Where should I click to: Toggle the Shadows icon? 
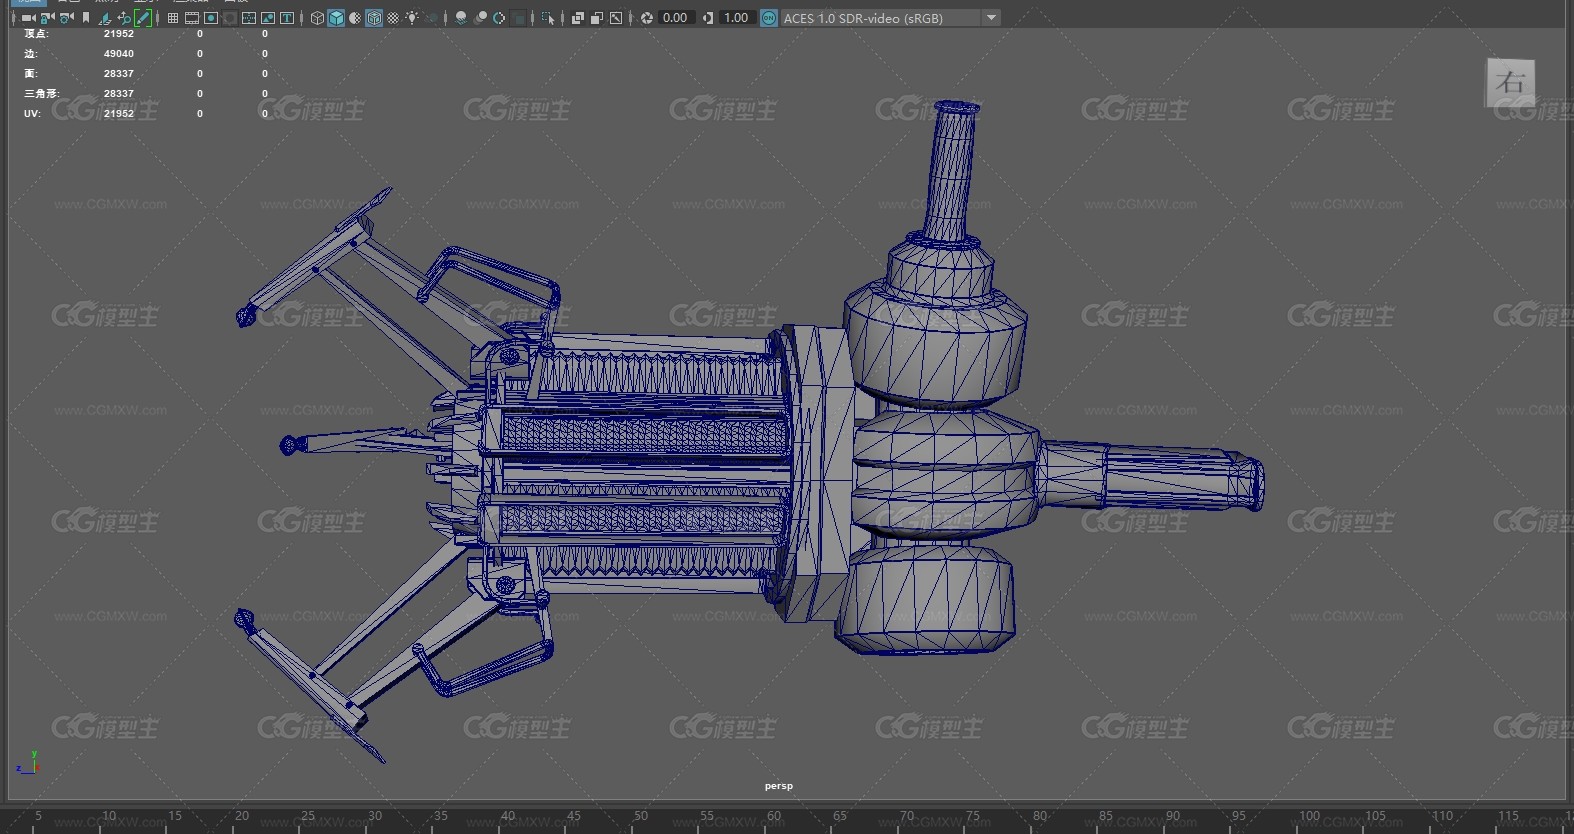tap(431, 18)
